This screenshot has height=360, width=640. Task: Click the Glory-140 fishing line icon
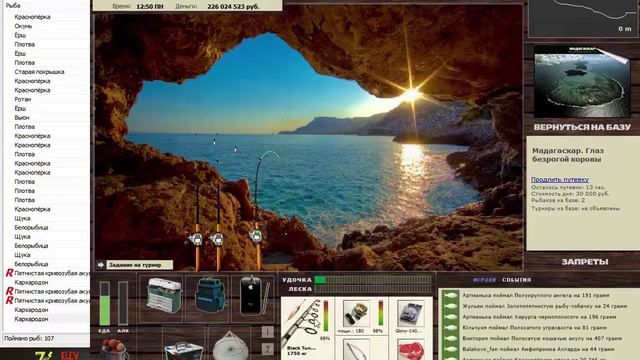410,313
